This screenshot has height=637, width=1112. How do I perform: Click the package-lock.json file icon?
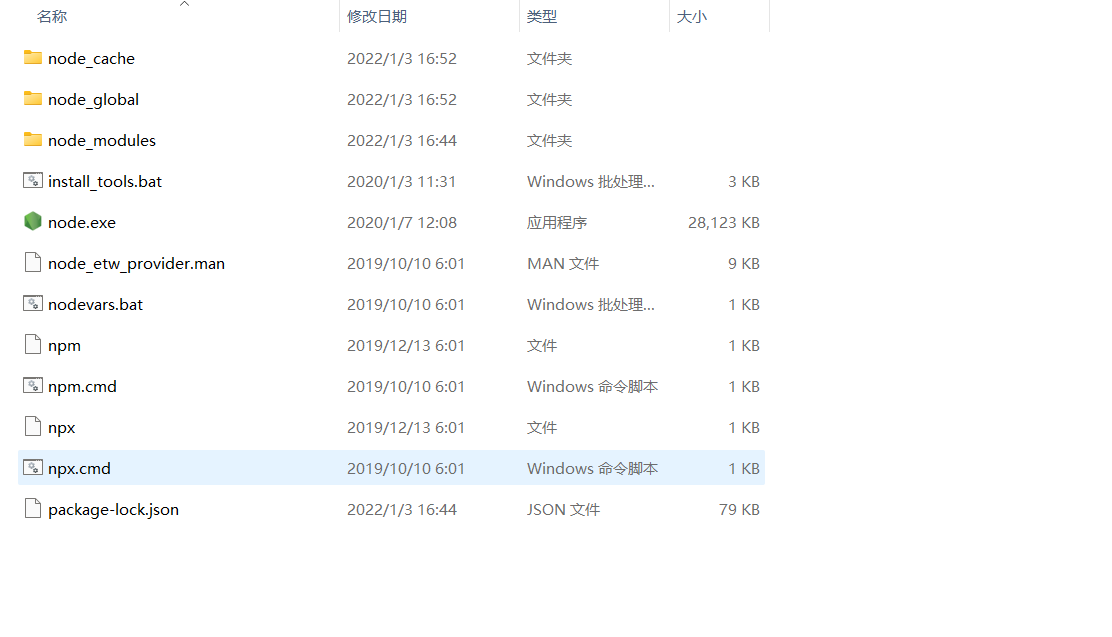[x=33, y=509]
